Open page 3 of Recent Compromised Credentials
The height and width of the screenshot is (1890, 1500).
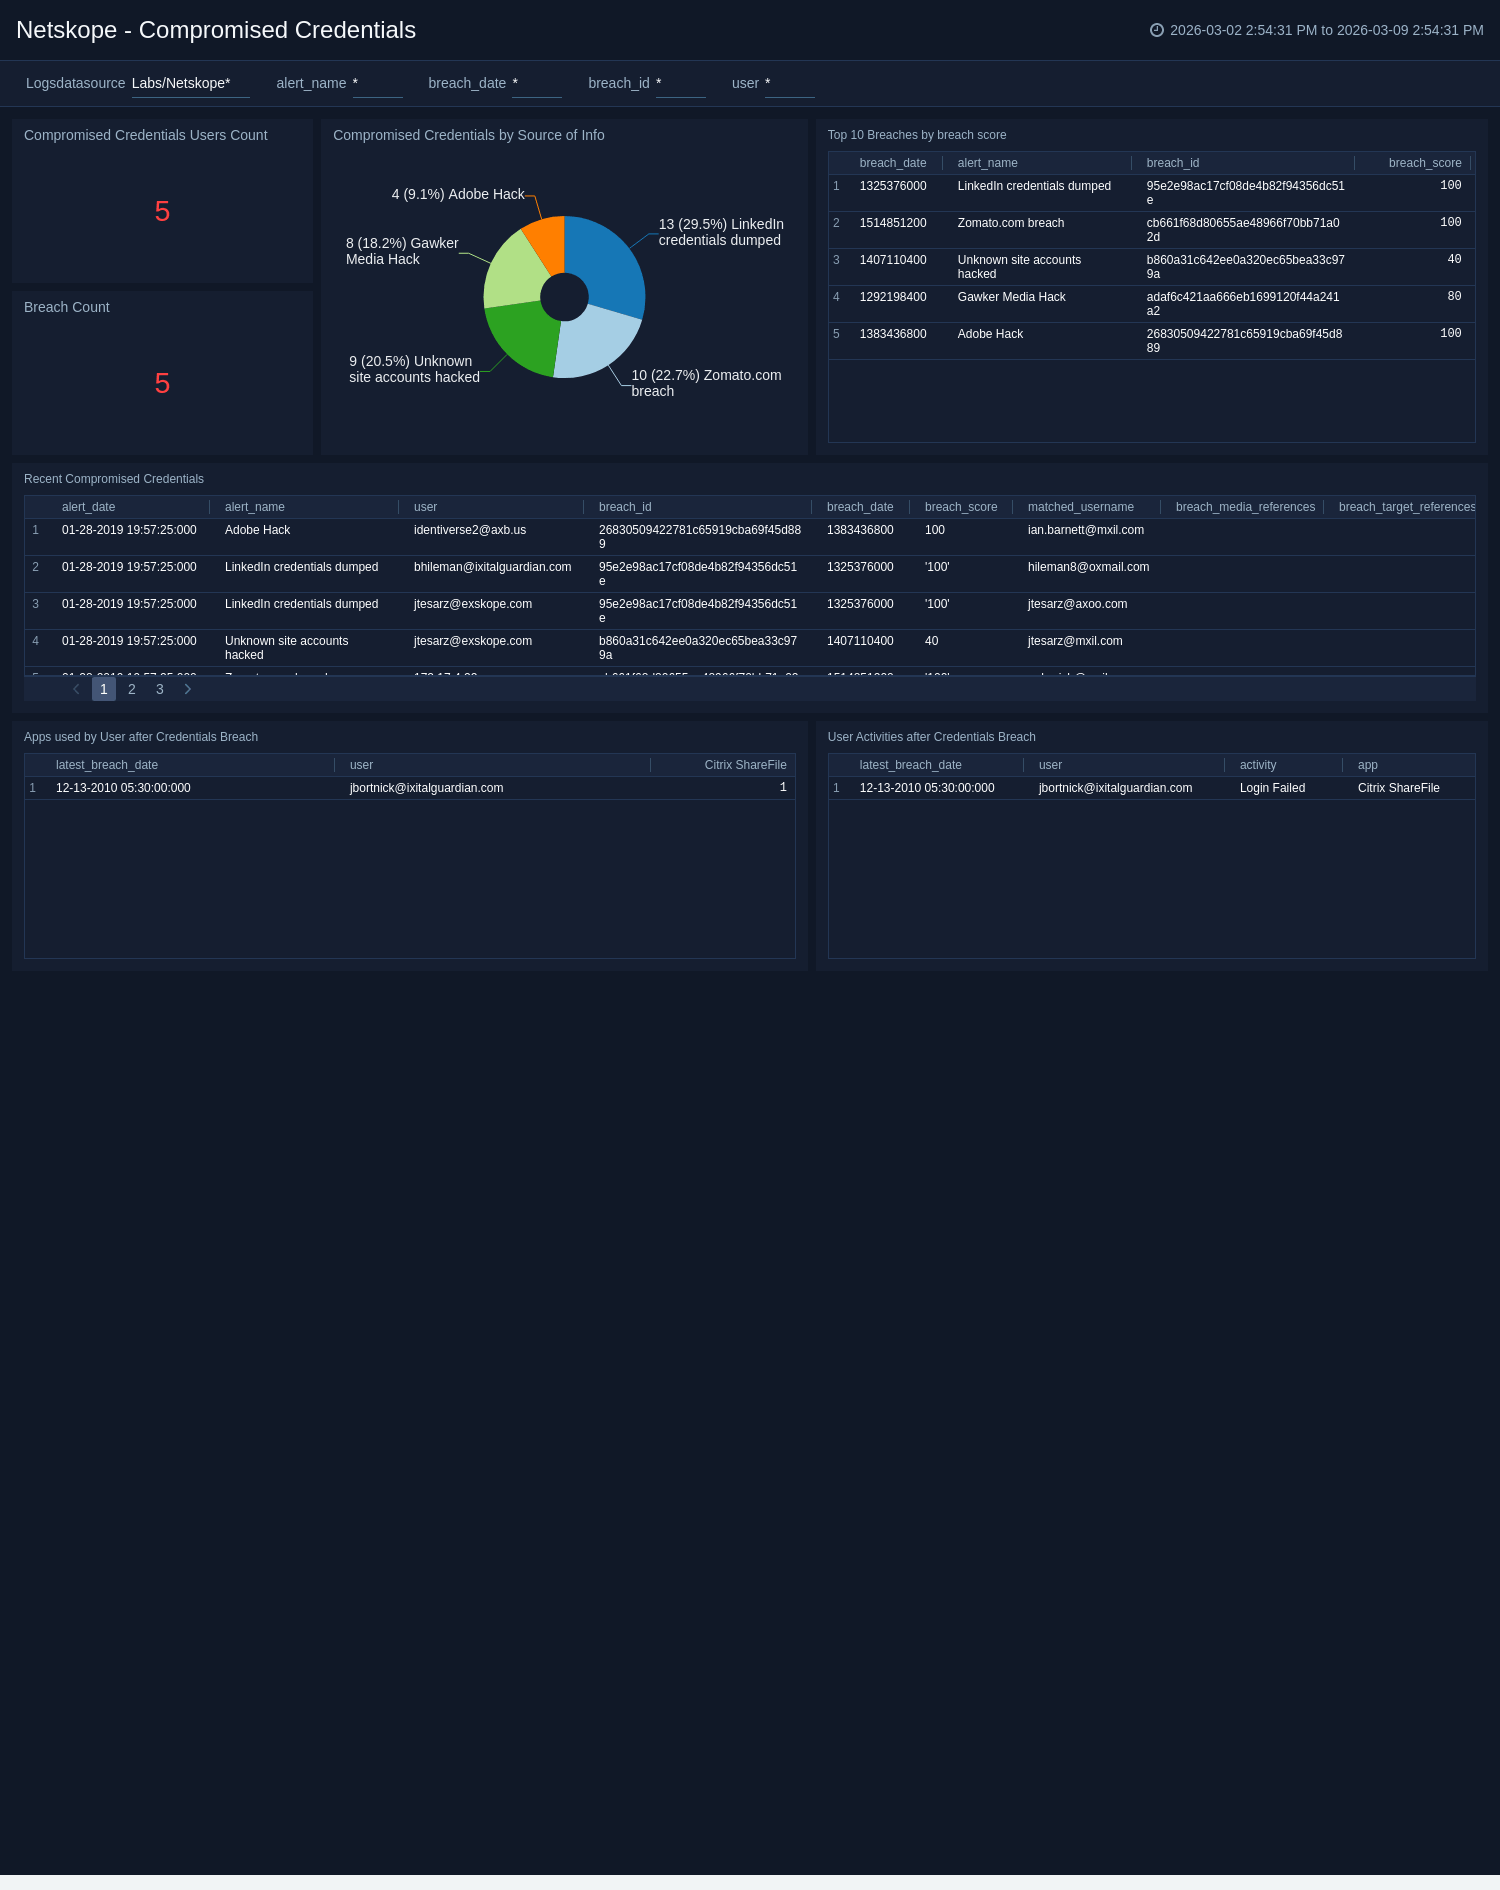click(160, 689)
